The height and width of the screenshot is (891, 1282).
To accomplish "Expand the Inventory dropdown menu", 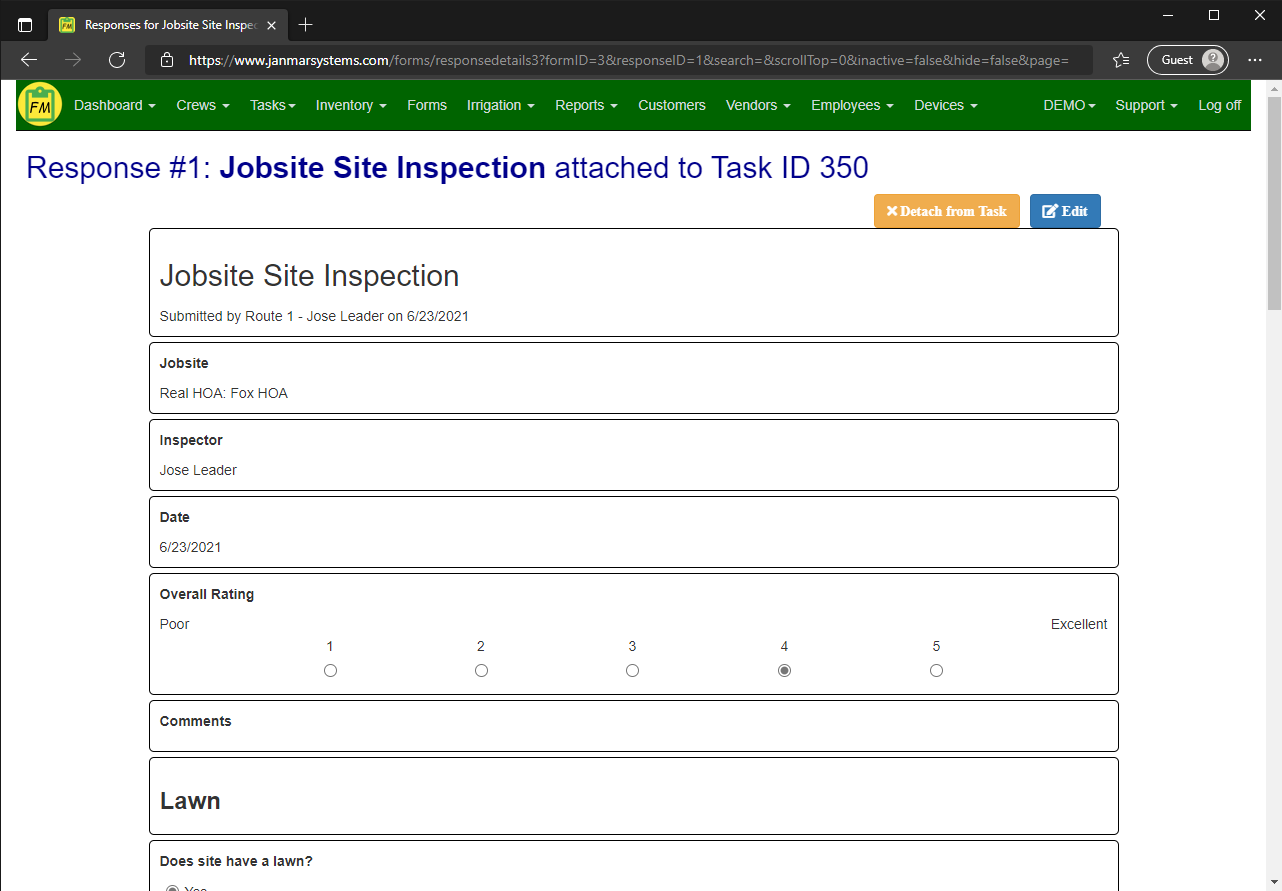I will [351, 105].
